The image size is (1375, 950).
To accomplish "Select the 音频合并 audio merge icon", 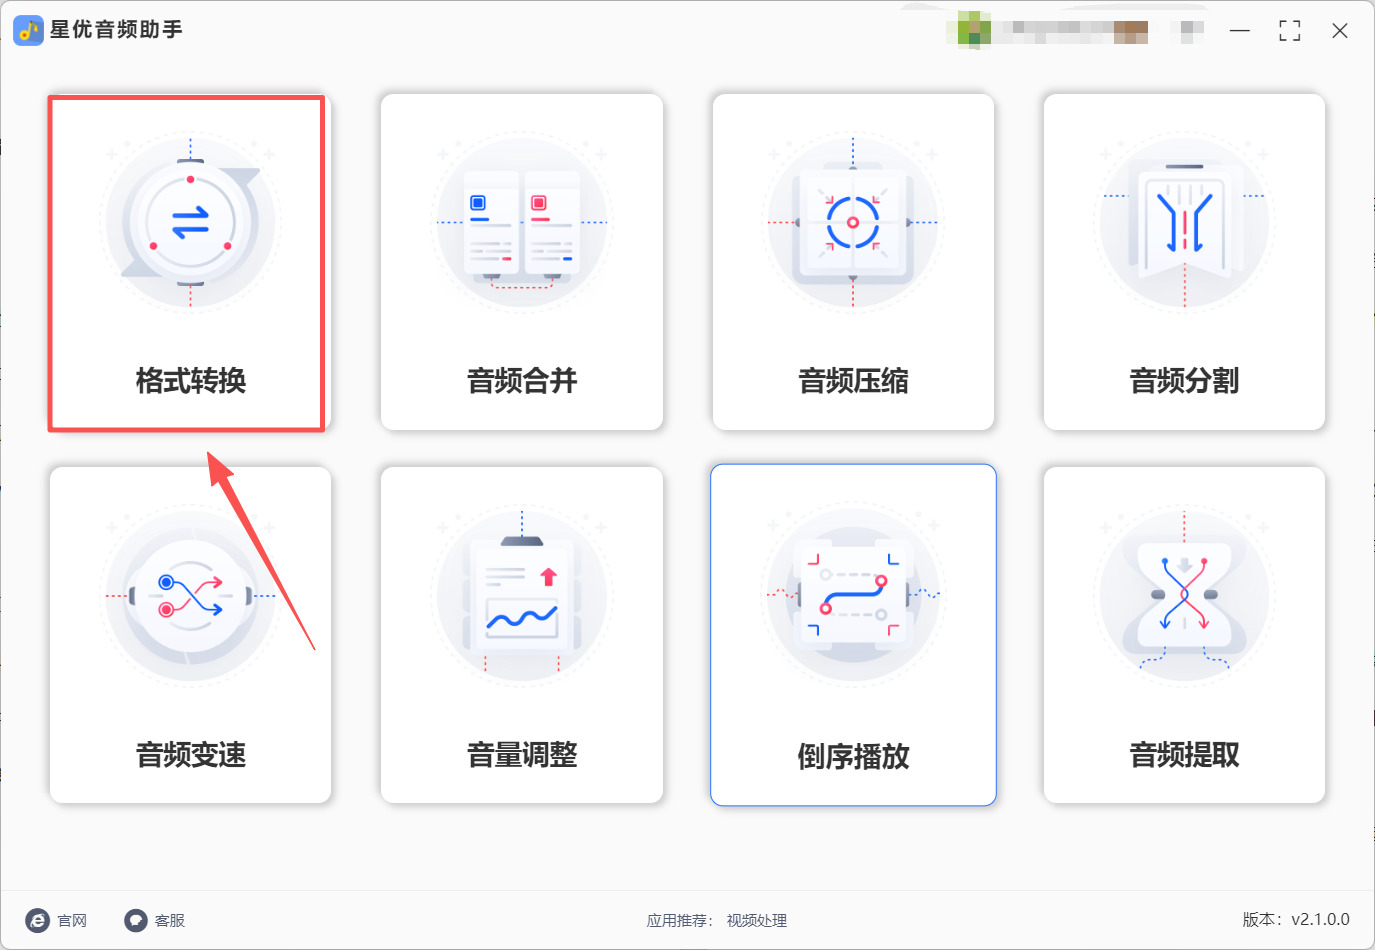I will [x=522, y=222].
